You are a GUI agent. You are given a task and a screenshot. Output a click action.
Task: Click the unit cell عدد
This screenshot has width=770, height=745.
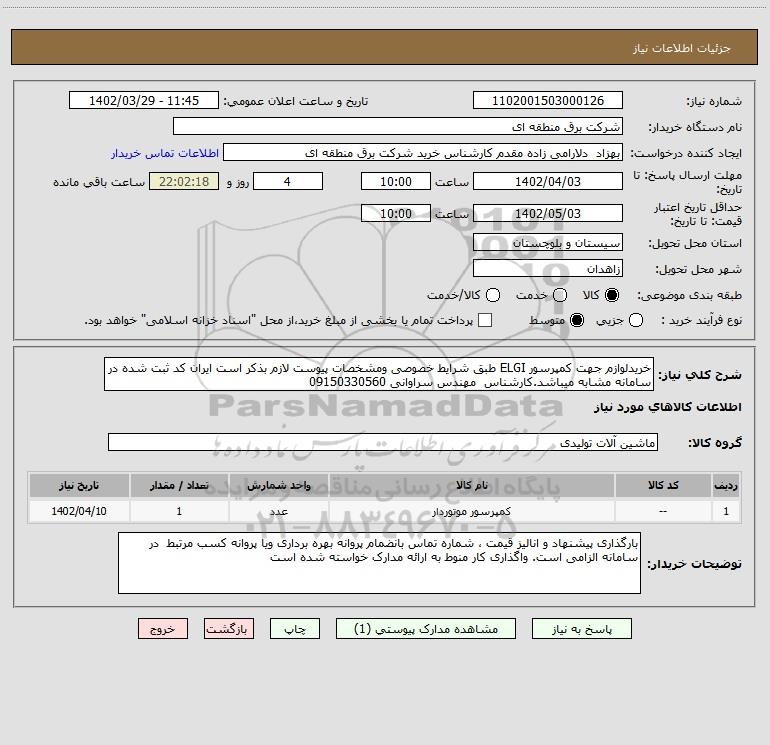(278, 511)
